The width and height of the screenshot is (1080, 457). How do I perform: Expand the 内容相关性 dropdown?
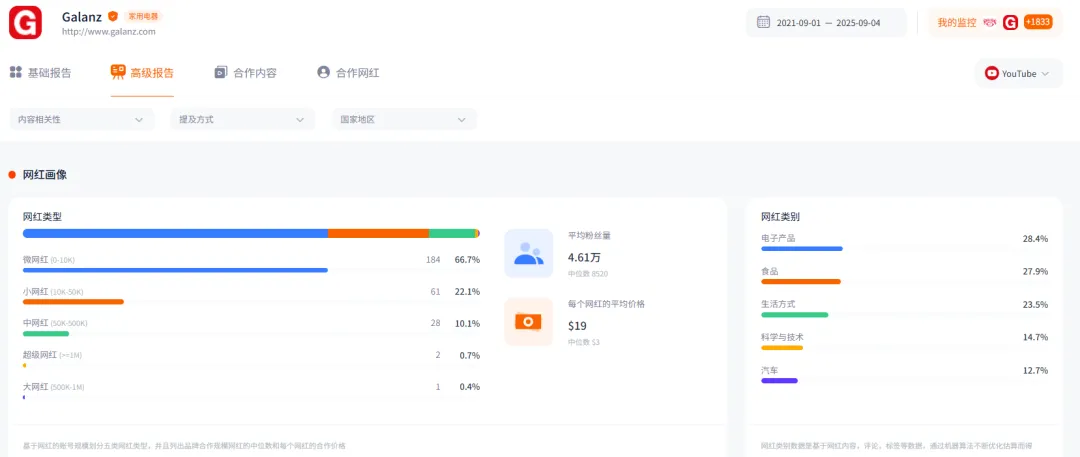pyautogui.click(x=82, y=119)
